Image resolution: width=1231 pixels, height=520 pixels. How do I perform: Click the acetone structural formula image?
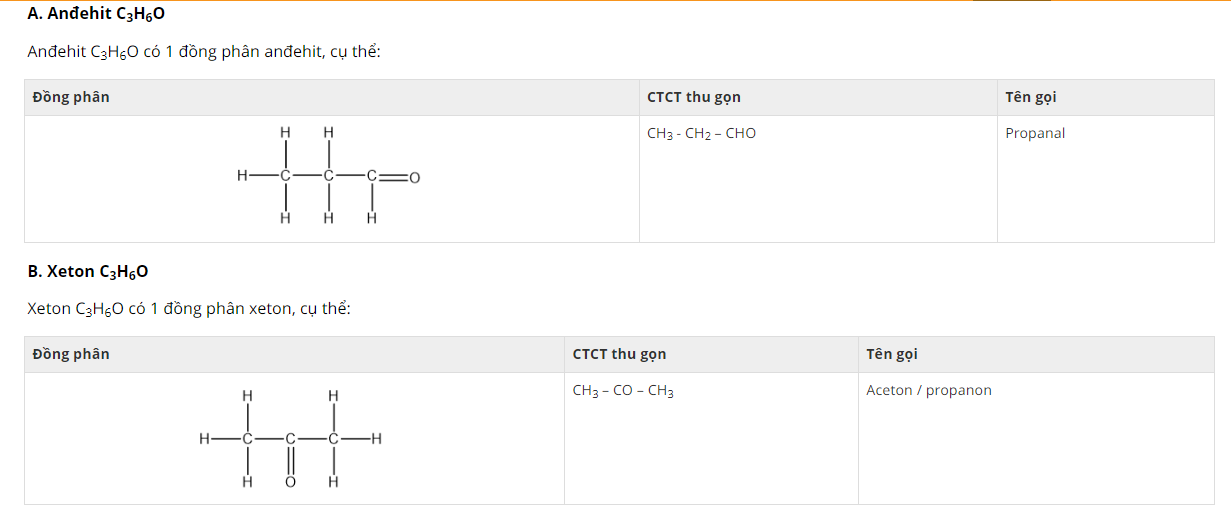[x=291, y=439]
